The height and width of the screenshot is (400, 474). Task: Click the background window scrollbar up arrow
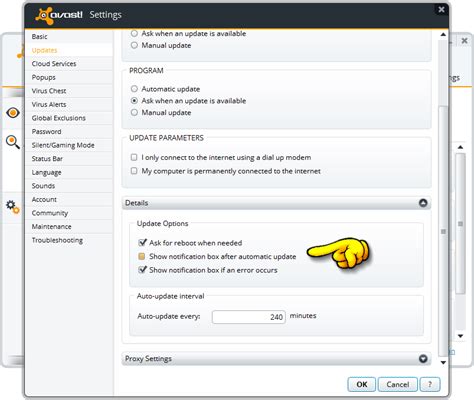[460, 147]
